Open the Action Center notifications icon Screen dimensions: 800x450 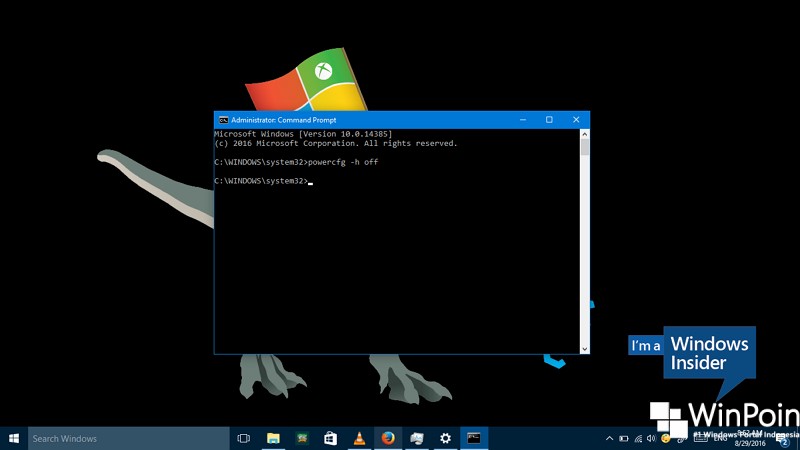pos(783,439)
